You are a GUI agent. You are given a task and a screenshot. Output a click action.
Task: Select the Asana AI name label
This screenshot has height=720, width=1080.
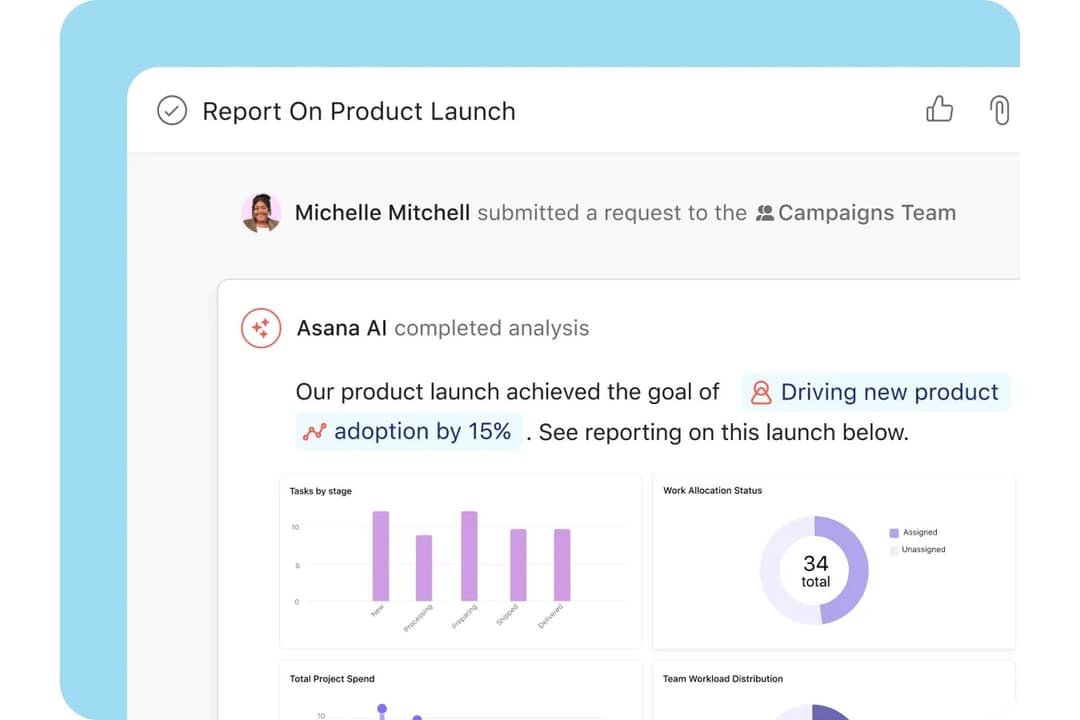[x=342, y=328]
